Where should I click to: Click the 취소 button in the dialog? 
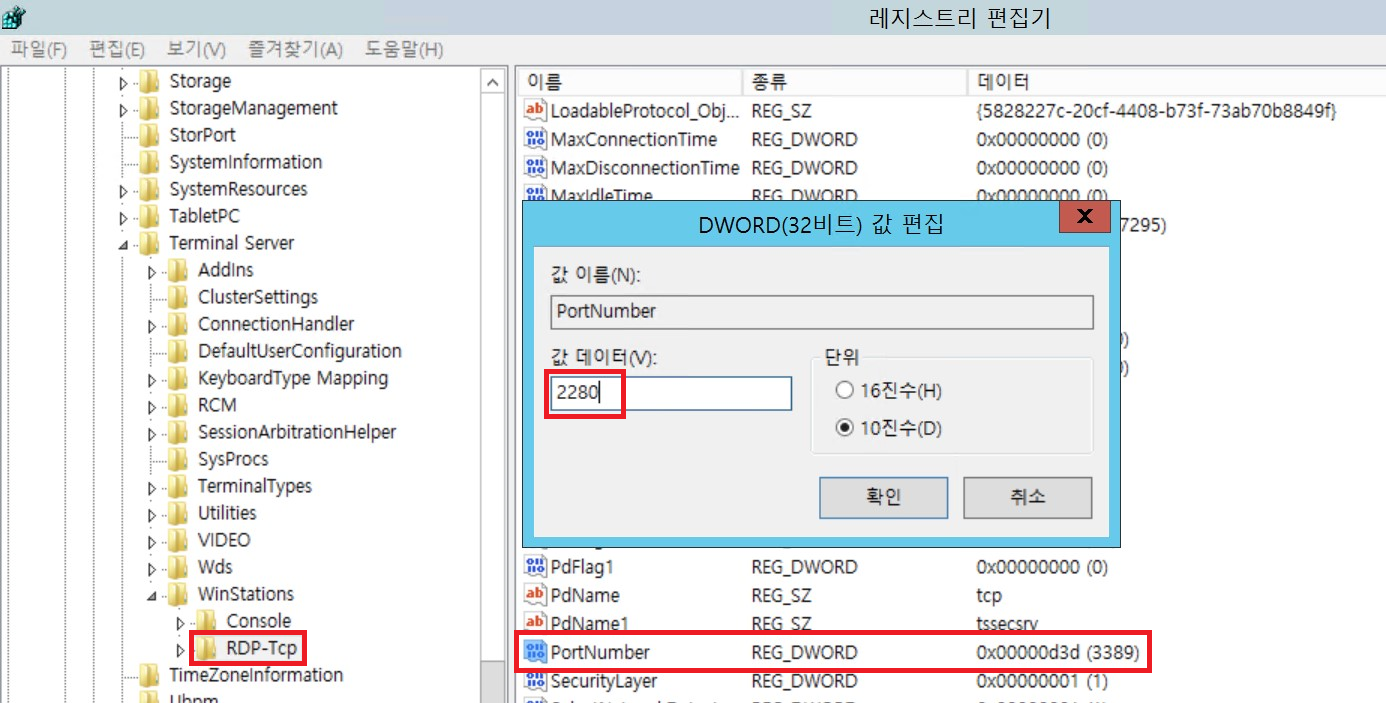pos(1027,497)
